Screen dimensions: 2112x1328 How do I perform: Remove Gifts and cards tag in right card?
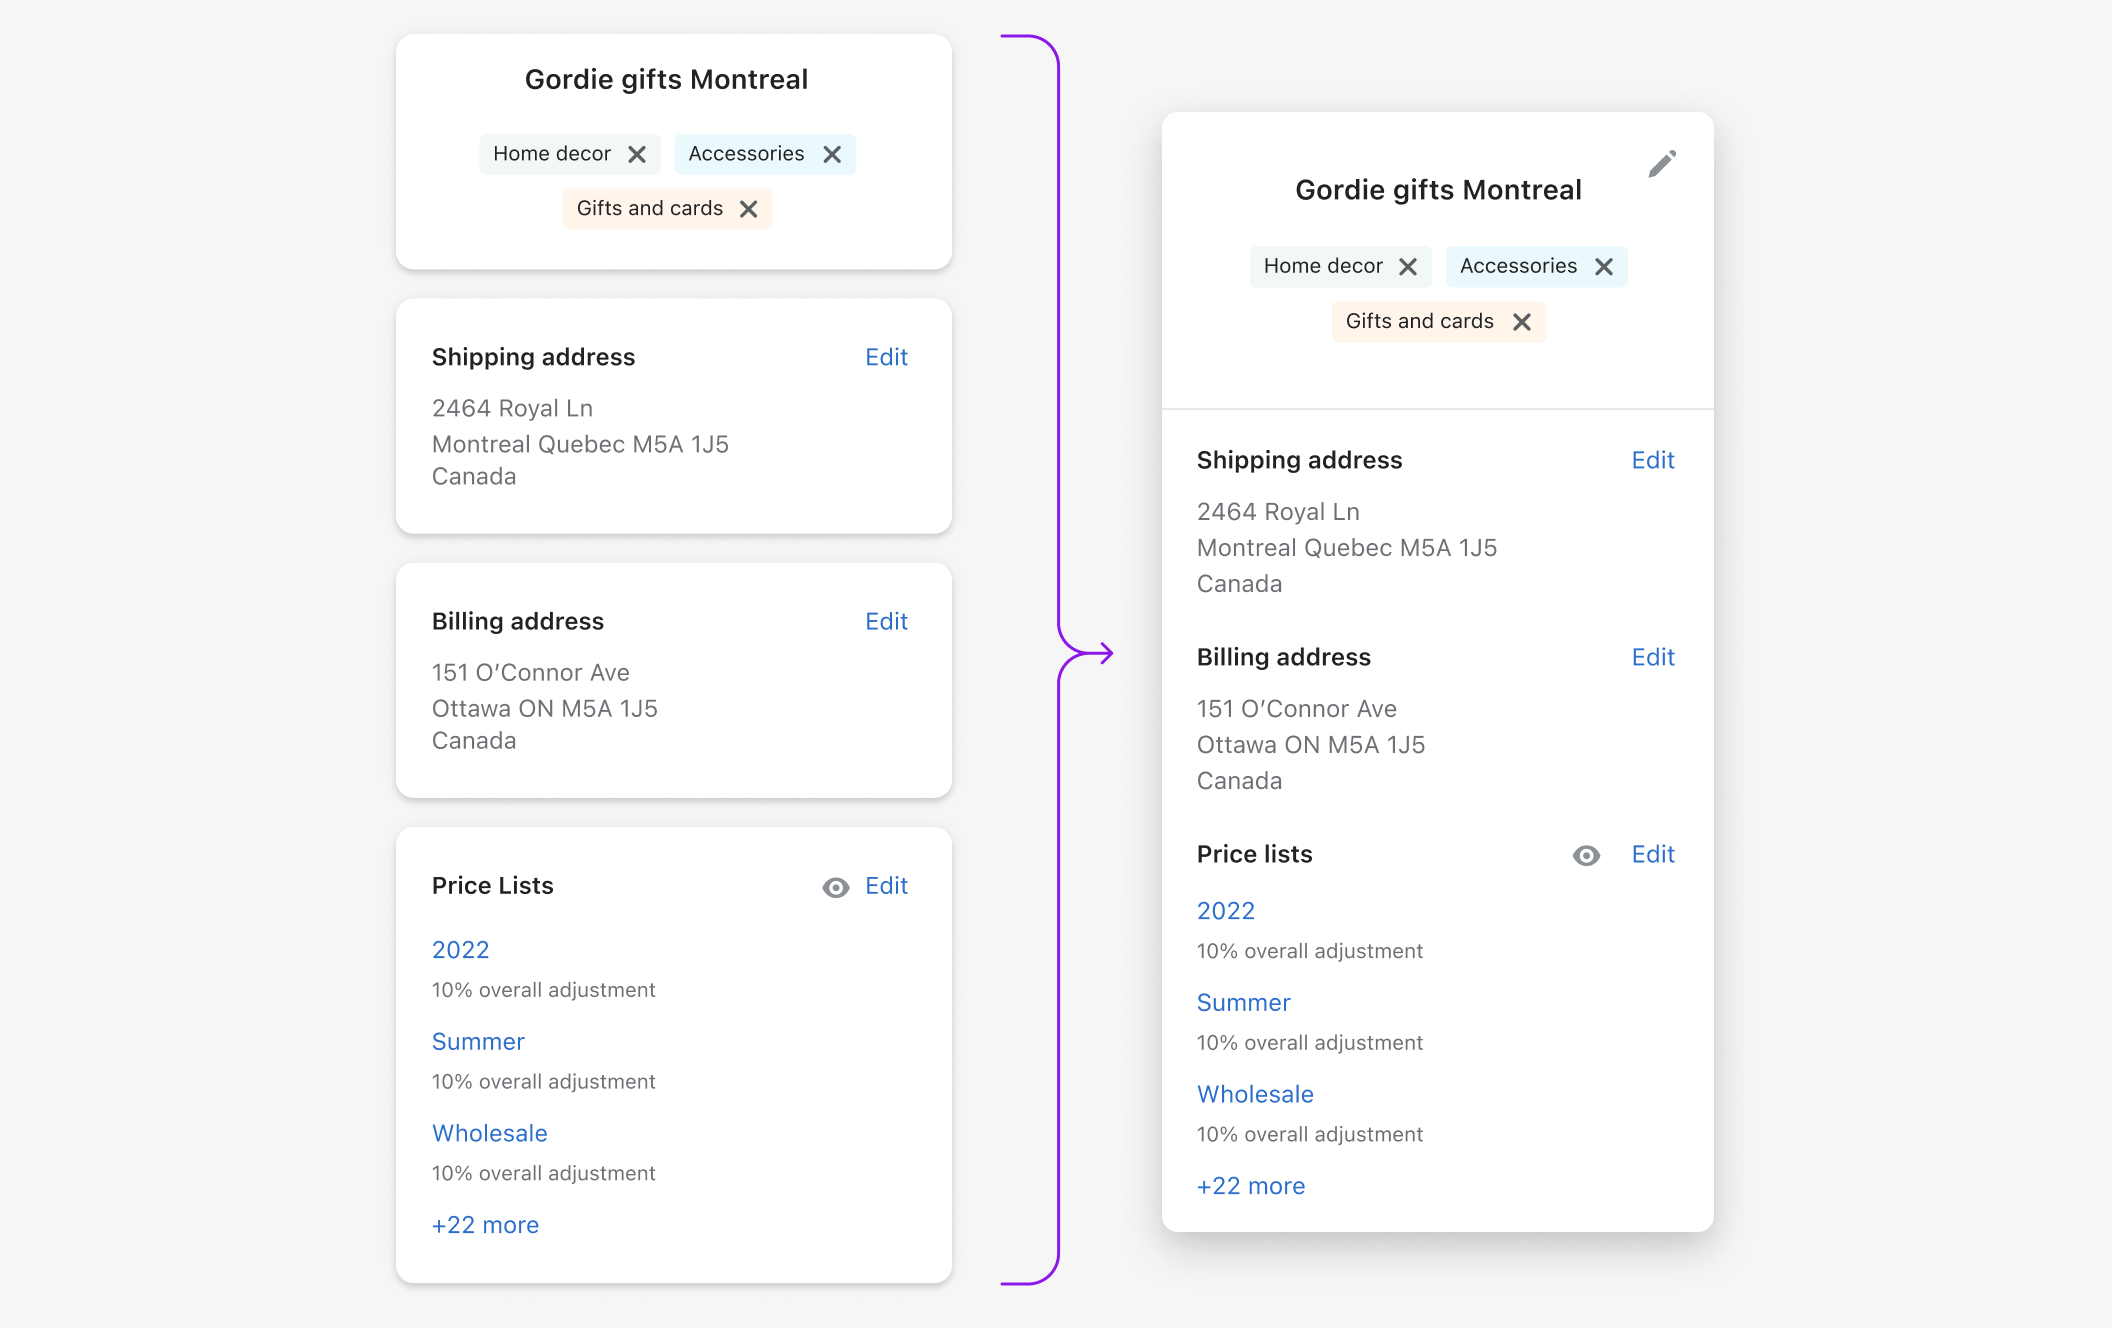[1522, 322]
